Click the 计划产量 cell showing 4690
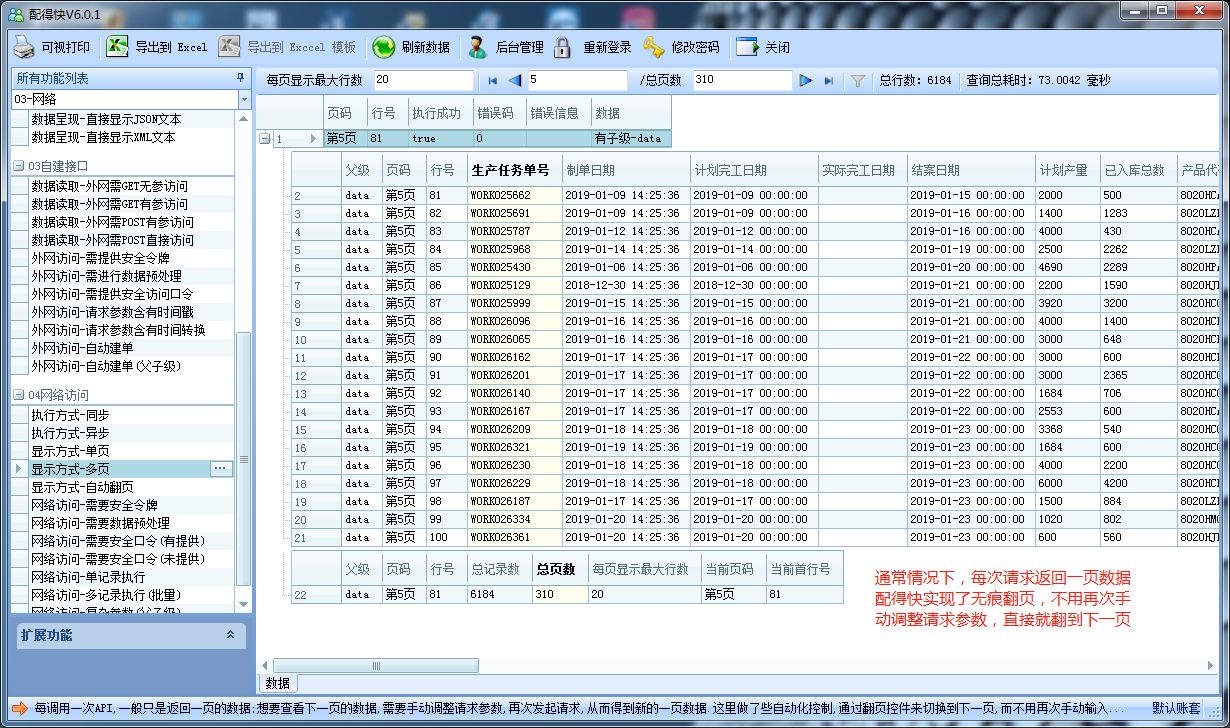 point(1067,267)
